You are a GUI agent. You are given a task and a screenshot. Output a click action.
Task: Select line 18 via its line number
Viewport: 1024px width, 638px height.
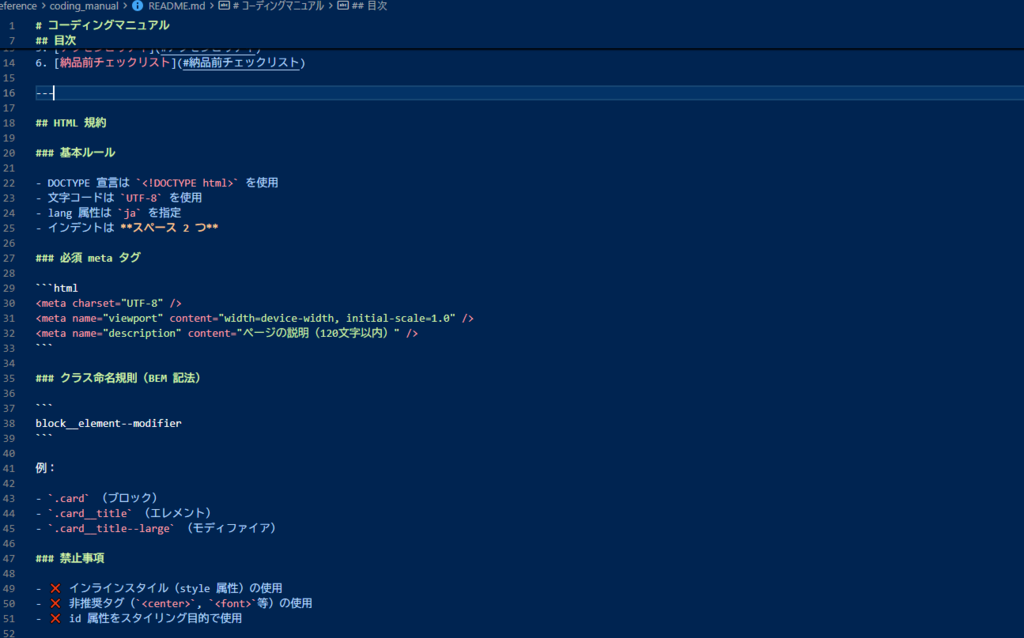pos(9,123)
